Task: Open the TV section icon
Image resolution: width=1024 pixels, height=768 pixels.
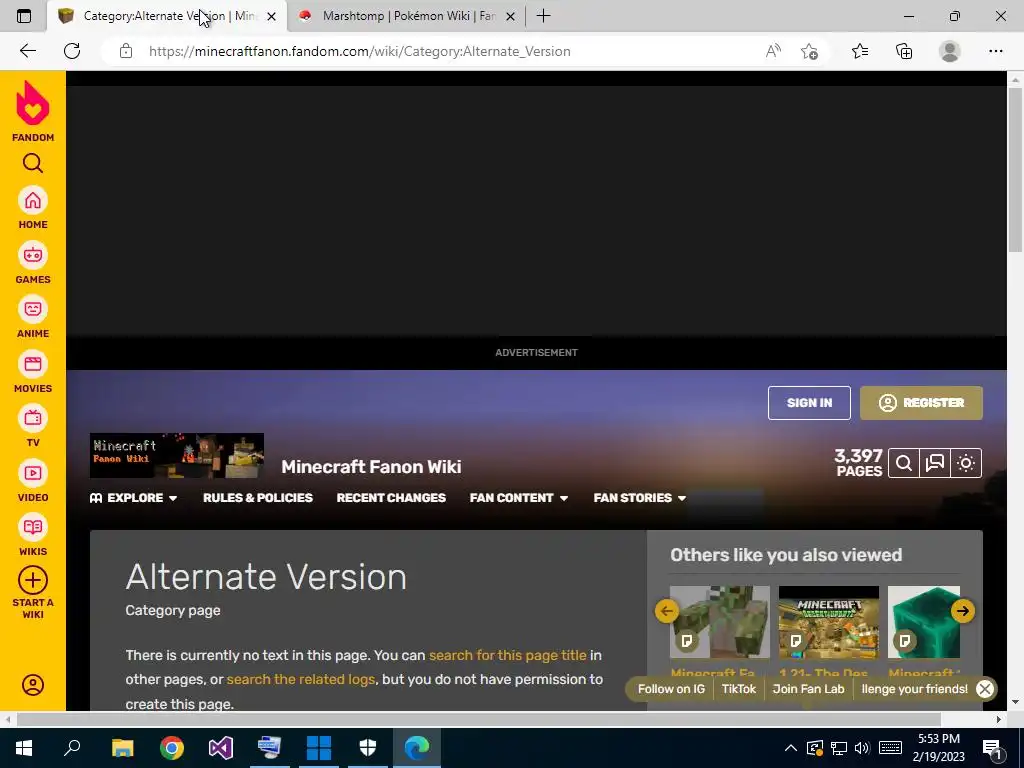Action: pos(33,419)
